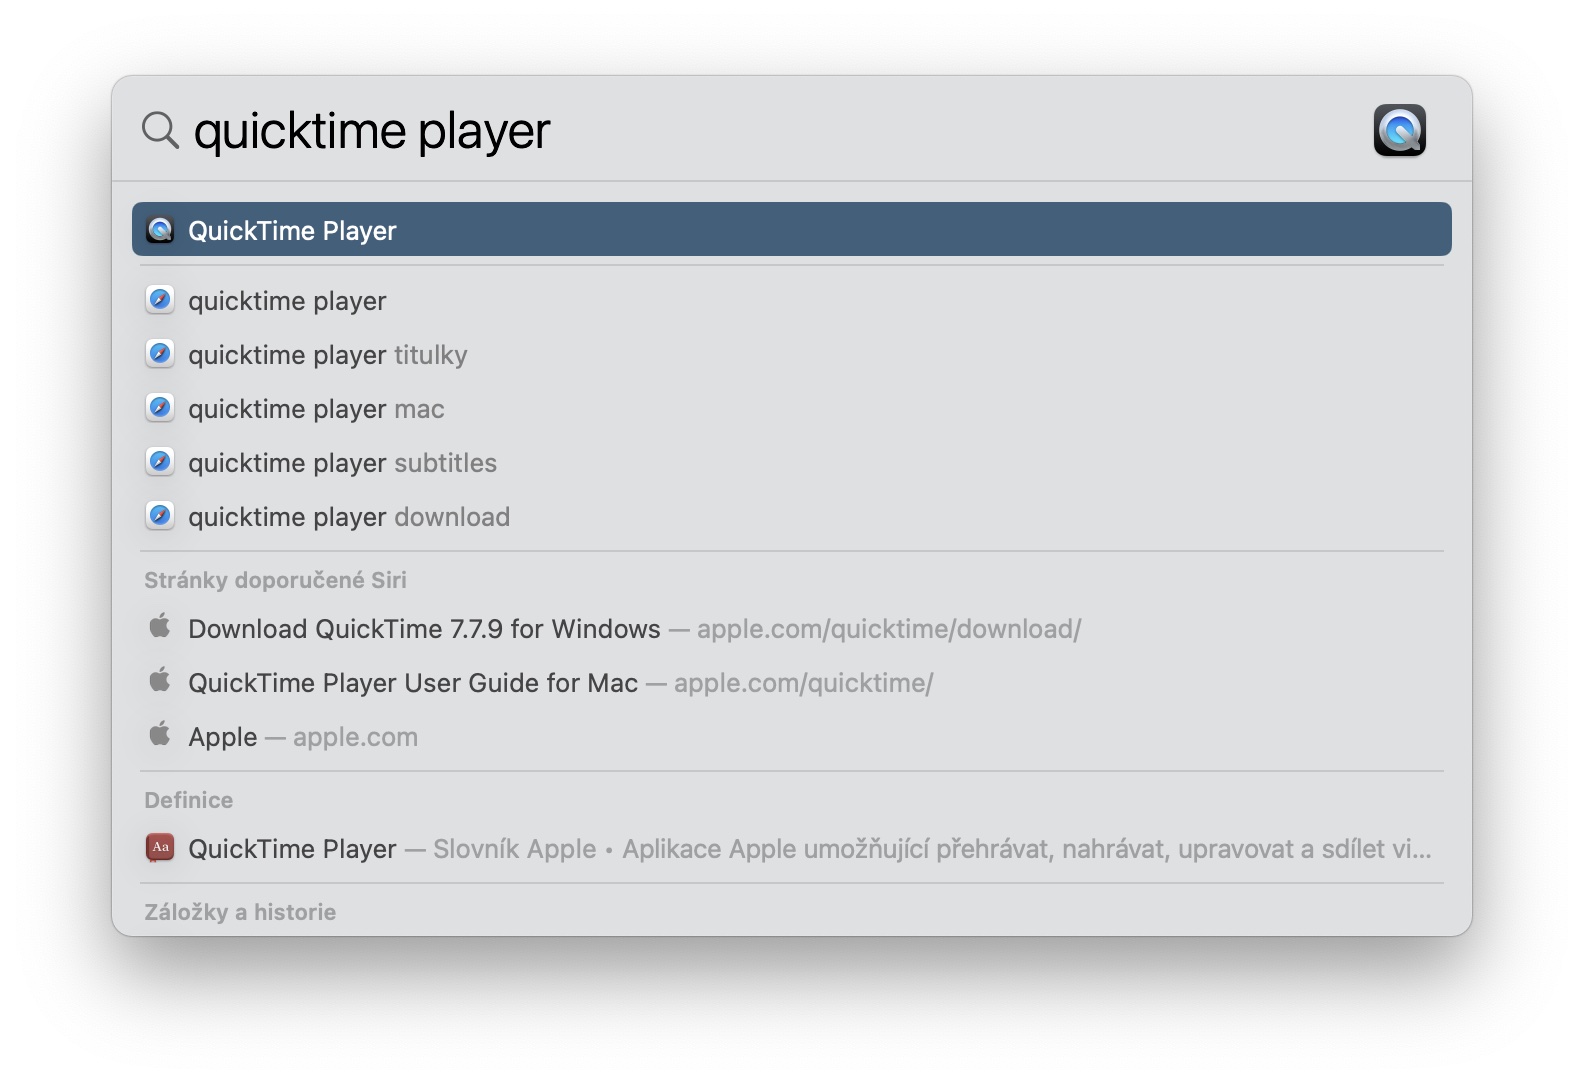Click Safari icon next to "quicktime player download"
This screenshot has height=1084, width=1584.
160,516
